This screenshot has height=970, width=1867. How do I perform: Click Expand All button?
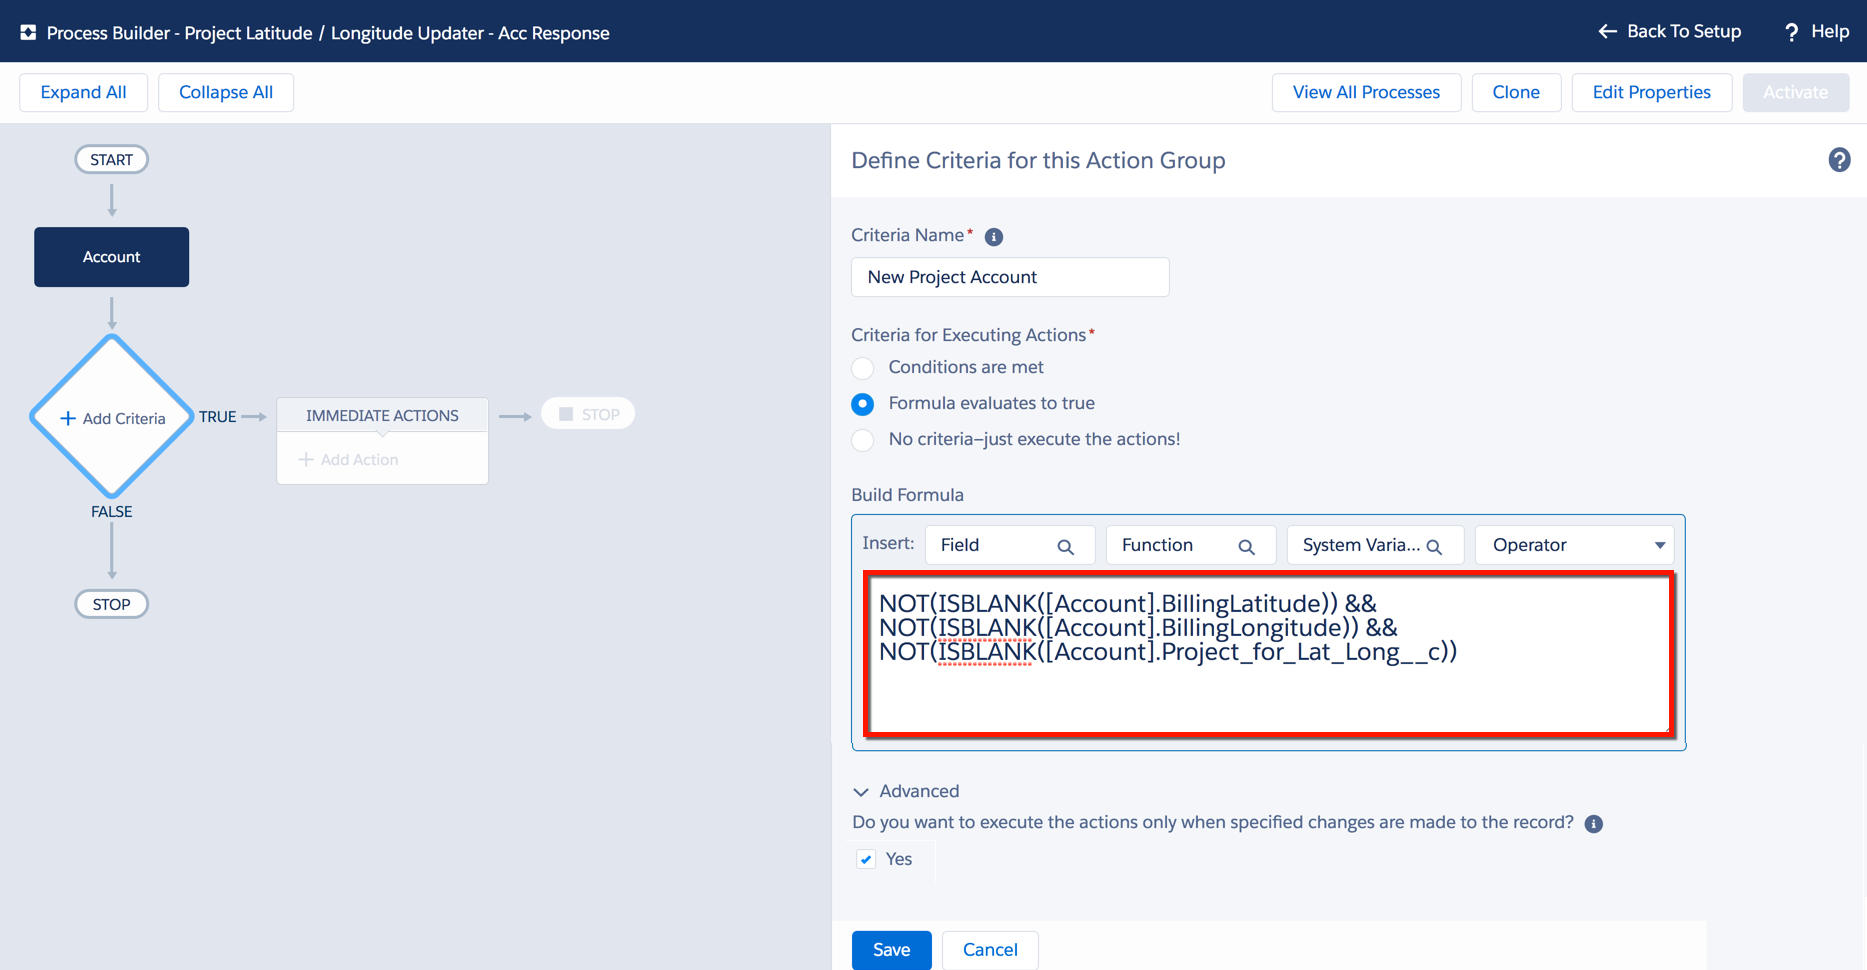tap(83, 92)
